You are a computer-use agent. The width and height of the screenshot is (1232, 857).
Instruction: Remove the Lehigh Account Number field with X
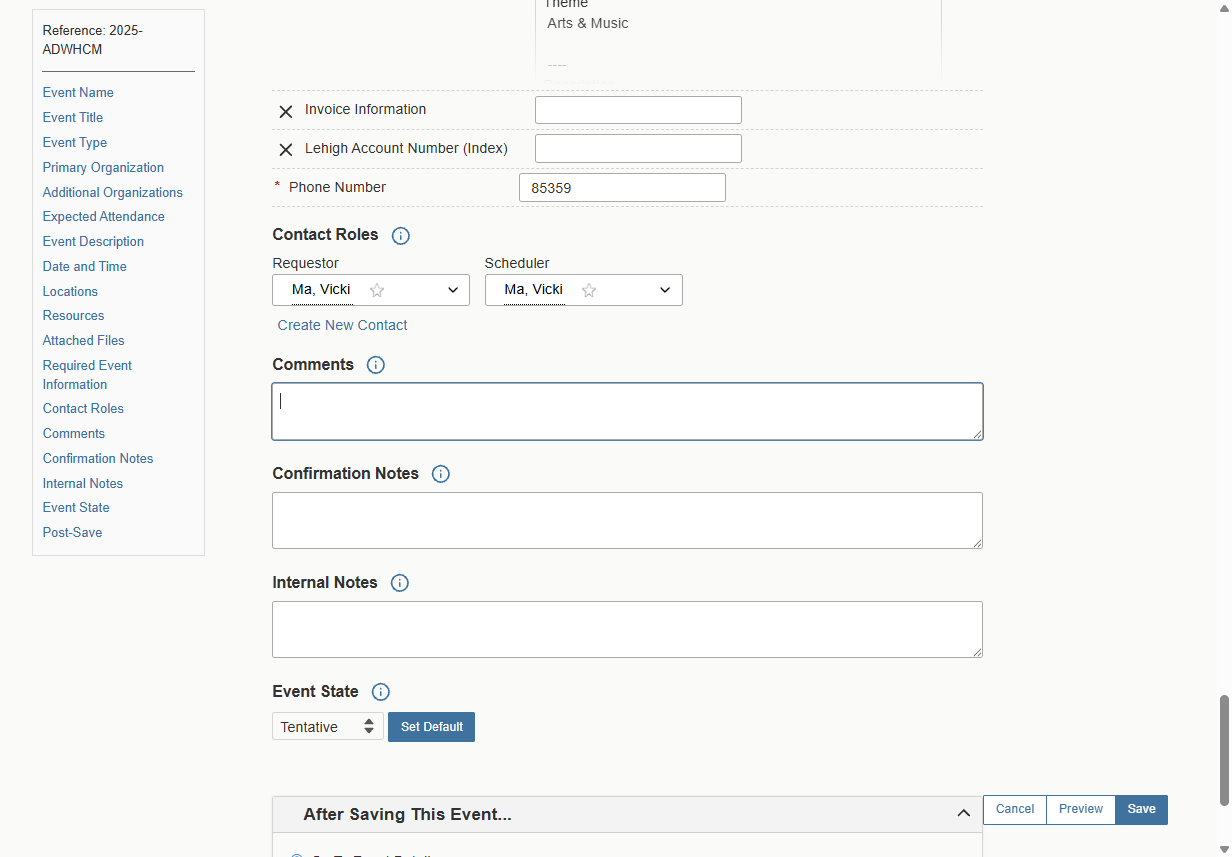tap(285, 150)
